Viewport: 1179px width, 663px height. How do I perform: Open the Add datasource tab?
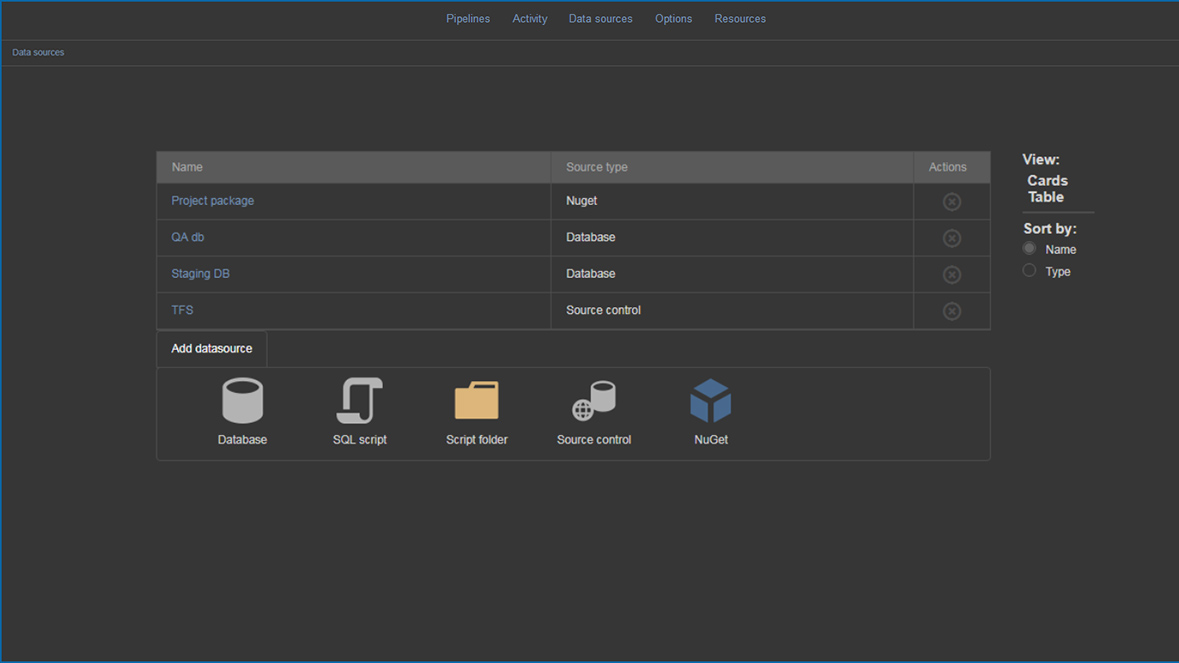pos(211,348)
